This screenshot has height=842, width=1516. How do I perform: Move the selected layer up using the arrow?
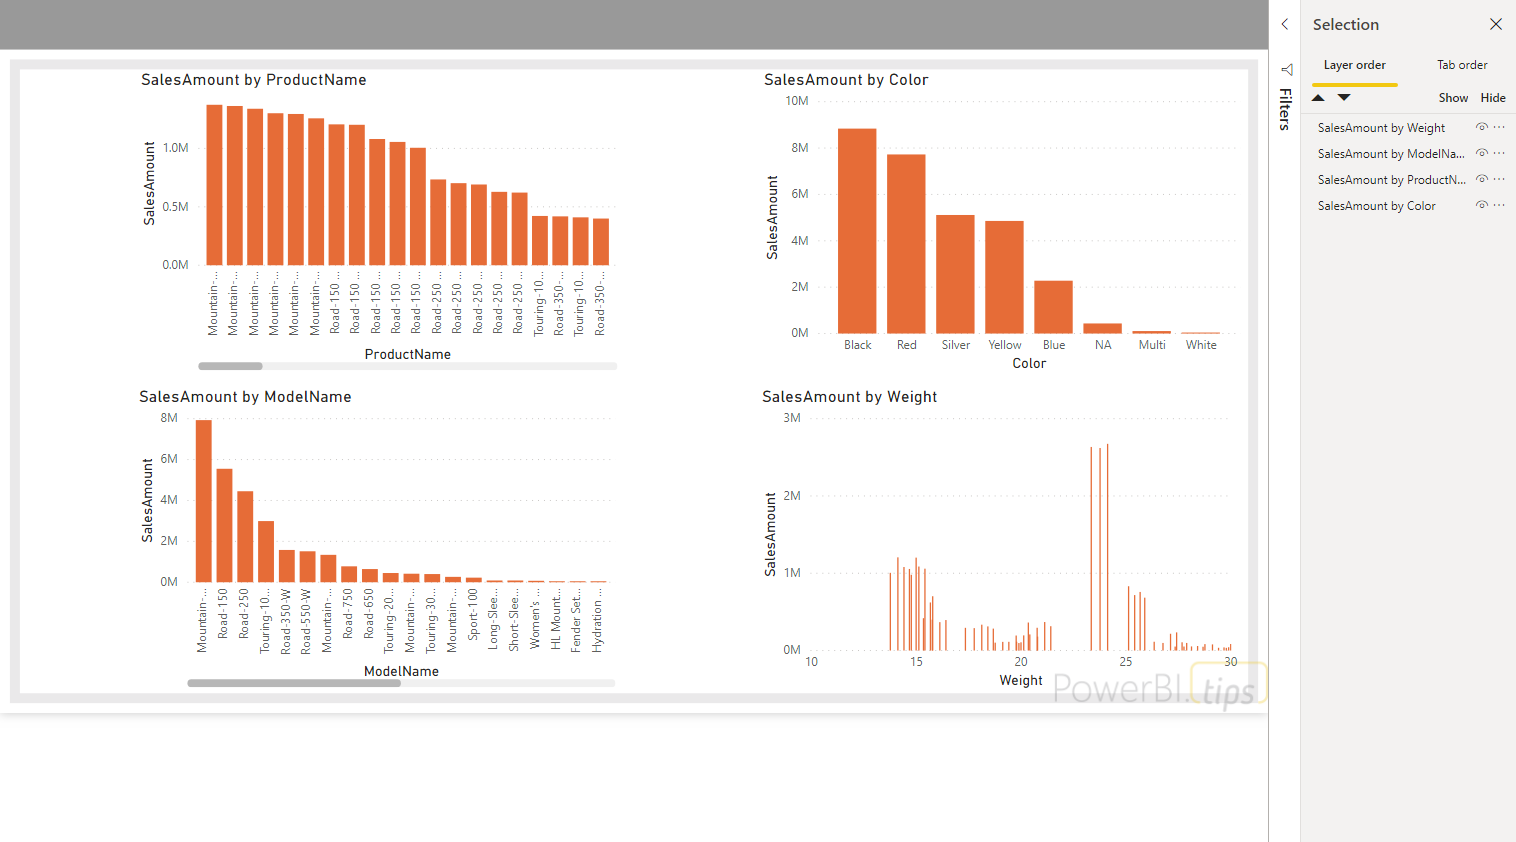point(1318,97)
